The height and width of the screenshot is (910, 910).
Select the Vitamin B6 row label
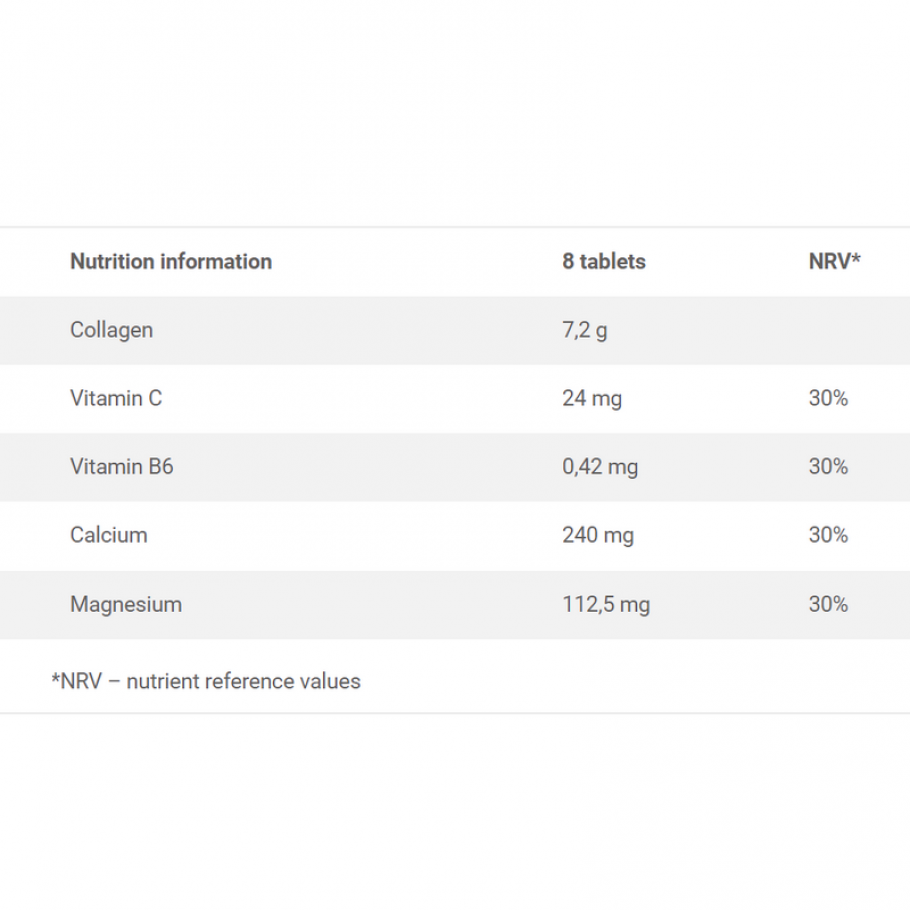pyautogui.click(x=121, y=467)
